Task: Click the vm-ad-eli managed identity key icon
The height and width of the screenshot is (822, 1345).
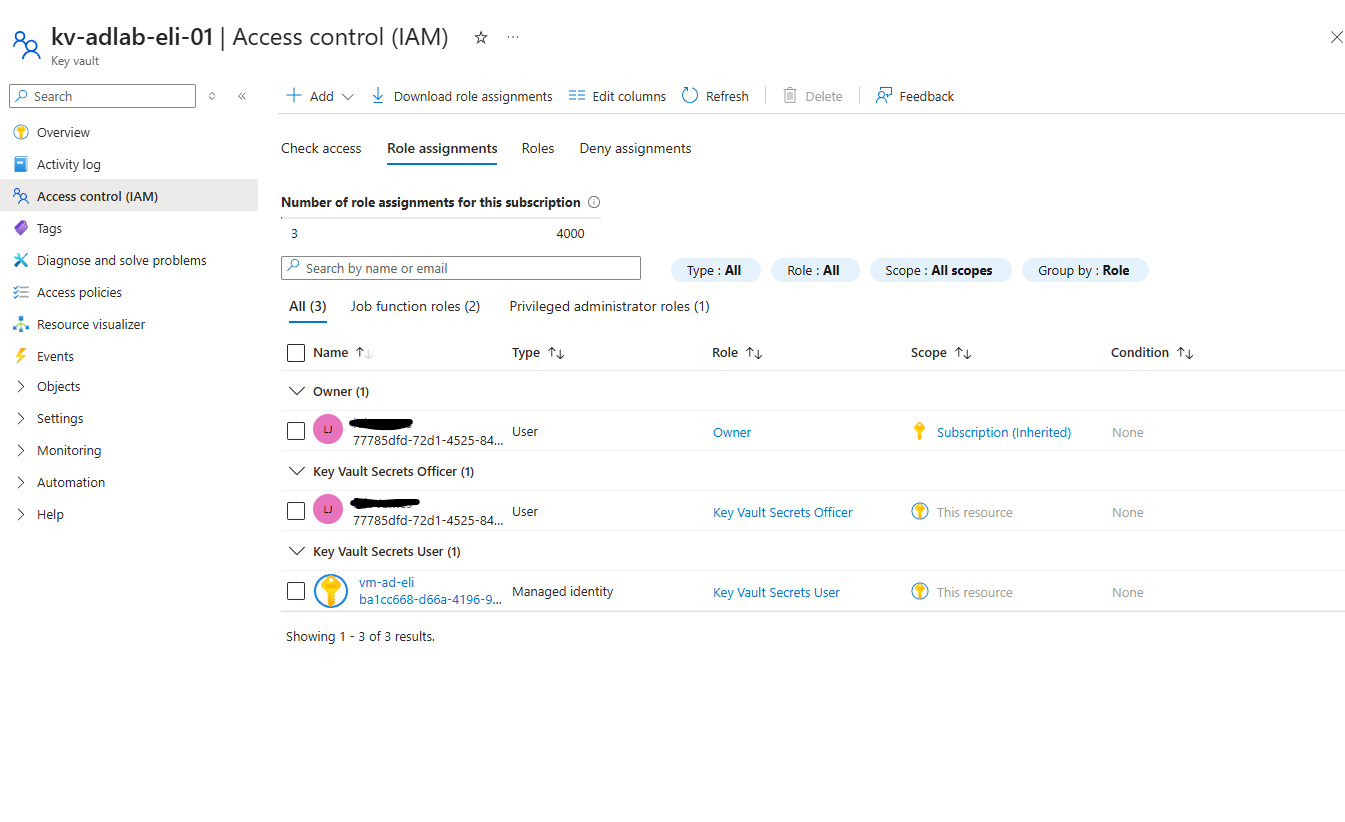Action: 331,591
